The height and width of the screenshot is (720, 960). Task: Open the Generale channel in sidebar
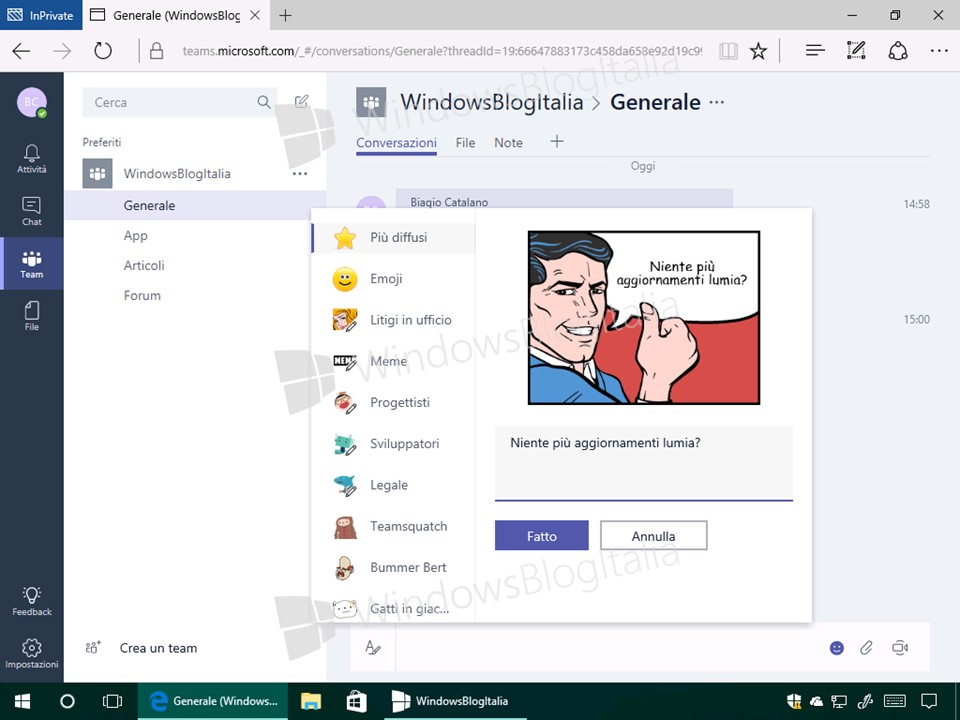195,206
